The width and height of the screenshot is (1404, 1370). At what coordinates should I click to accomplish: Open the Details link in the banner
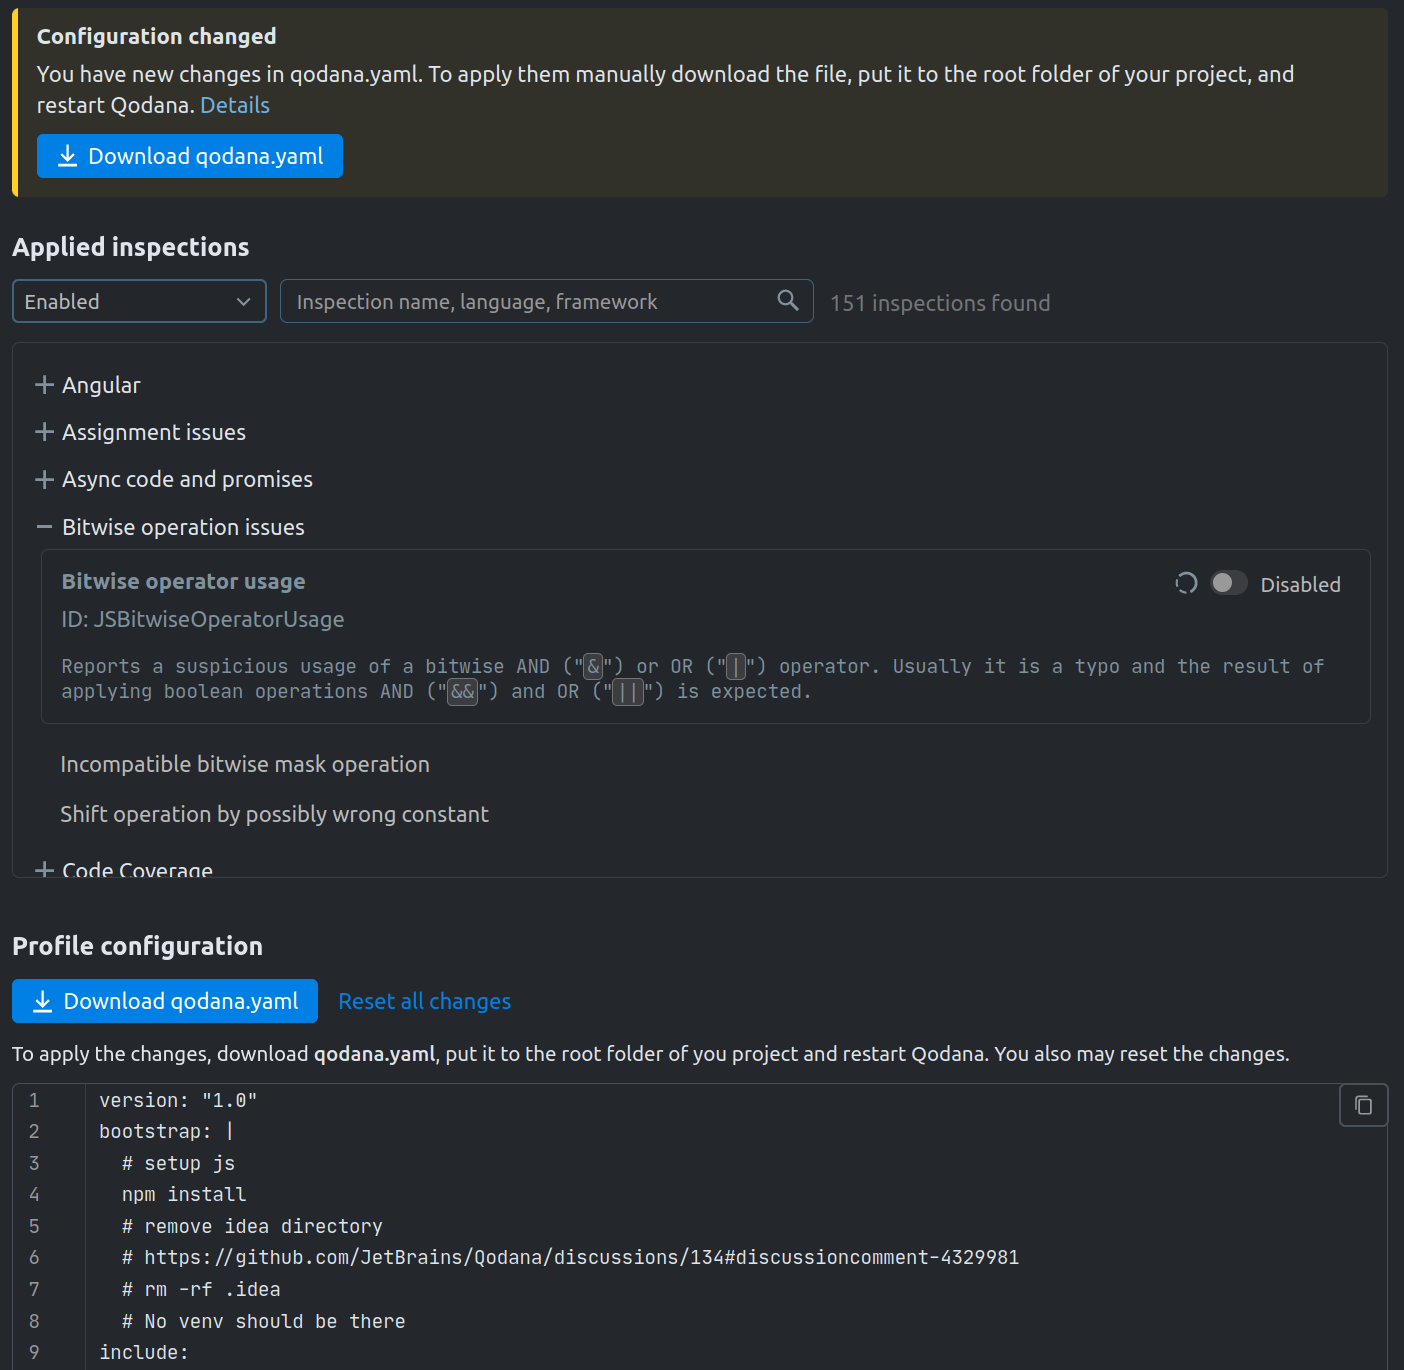click(x=234, y=105)
